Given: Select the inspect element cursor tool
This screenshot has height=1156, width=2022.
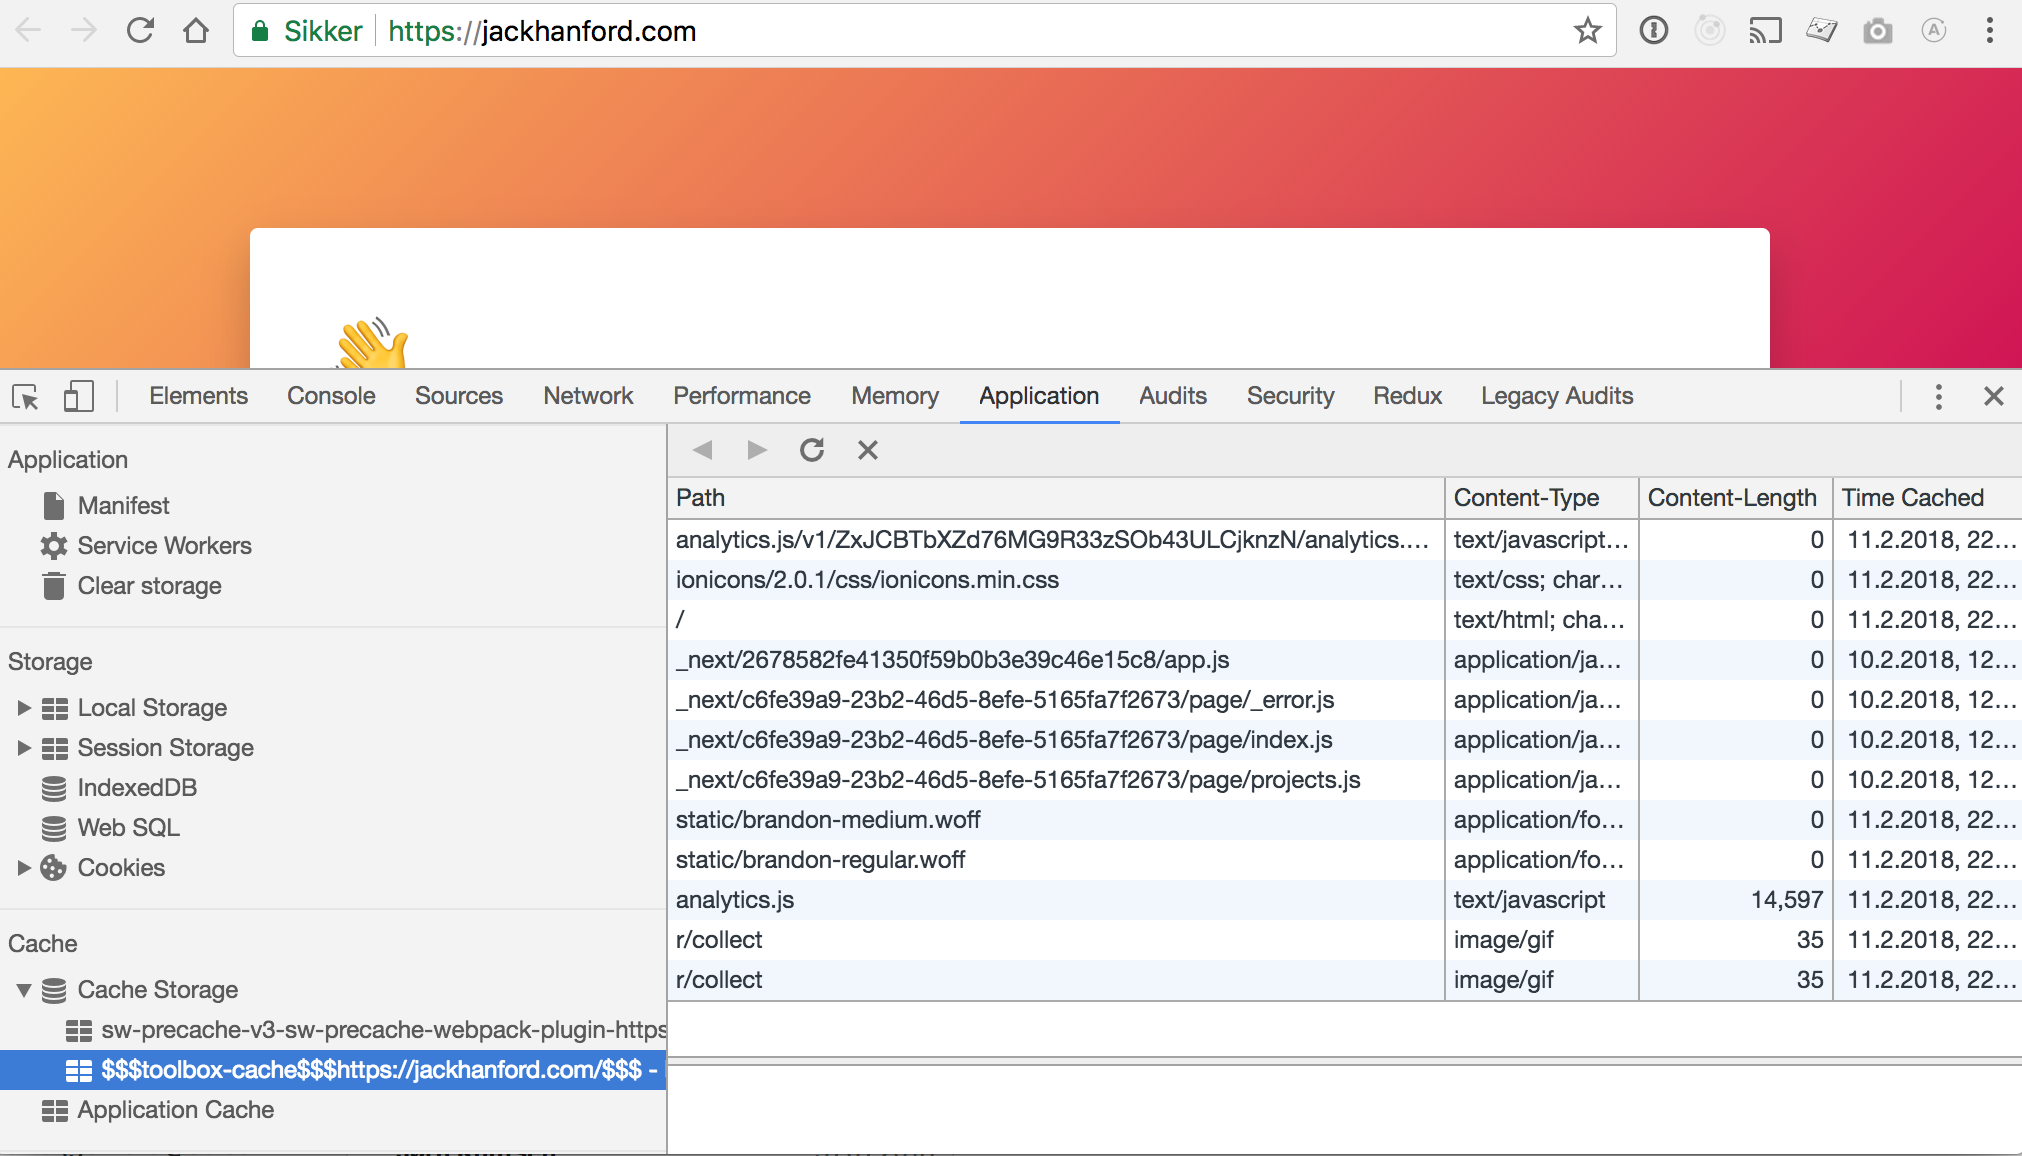Looking at the screenshot, I should pyautogui.click(x=25, y=396).
